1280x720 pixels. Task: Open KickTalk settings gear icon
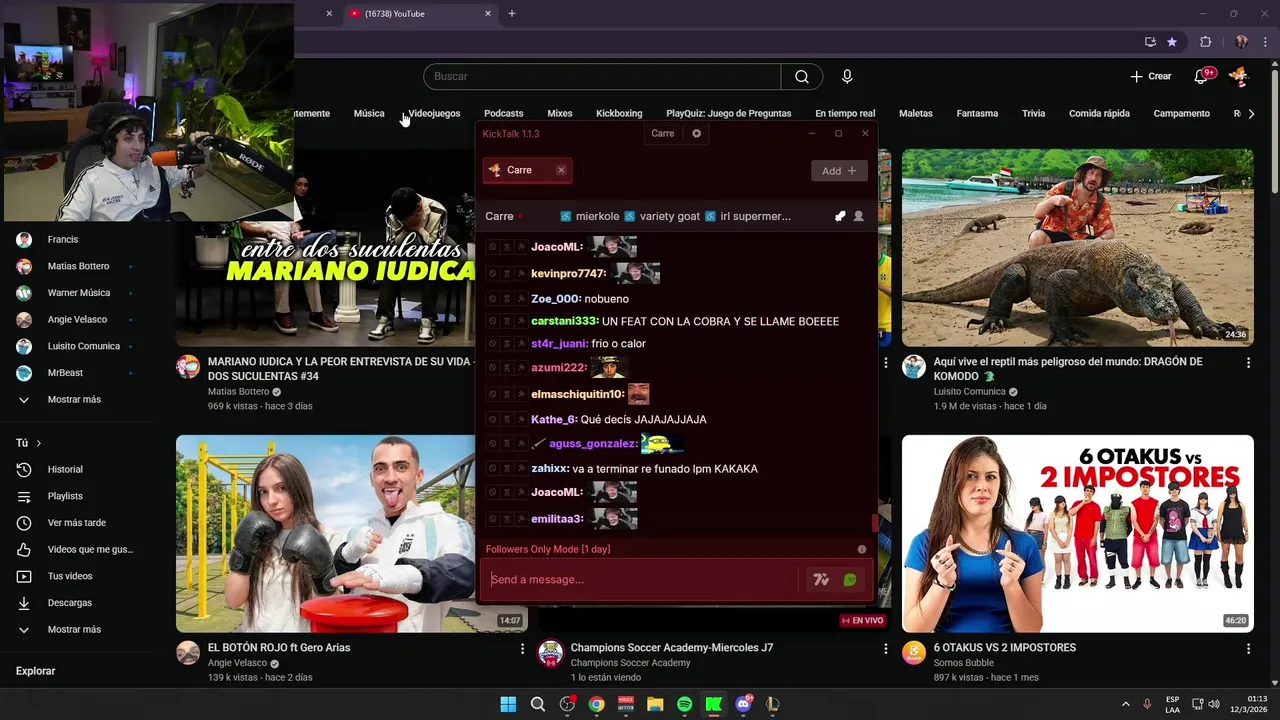697,133
